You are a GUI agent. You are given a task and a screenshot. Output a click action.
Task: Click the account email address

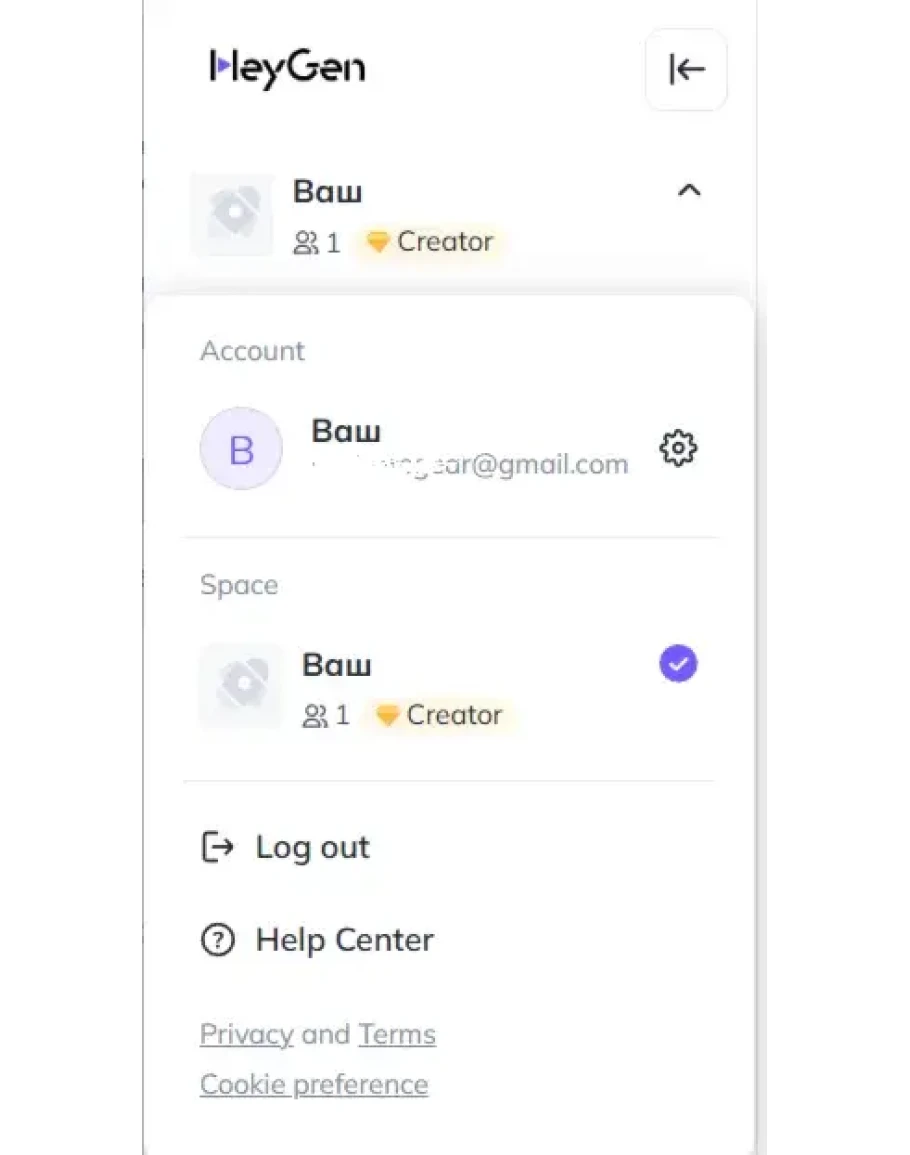click(470, 464)
